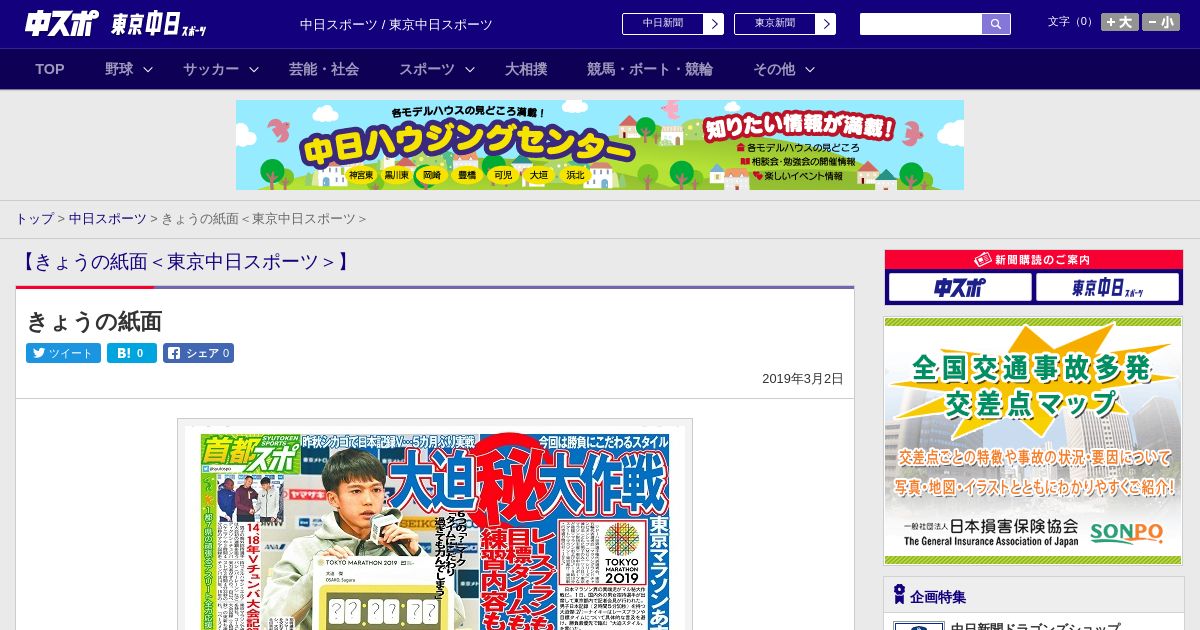Open the TOP menu item

point(50,69)
